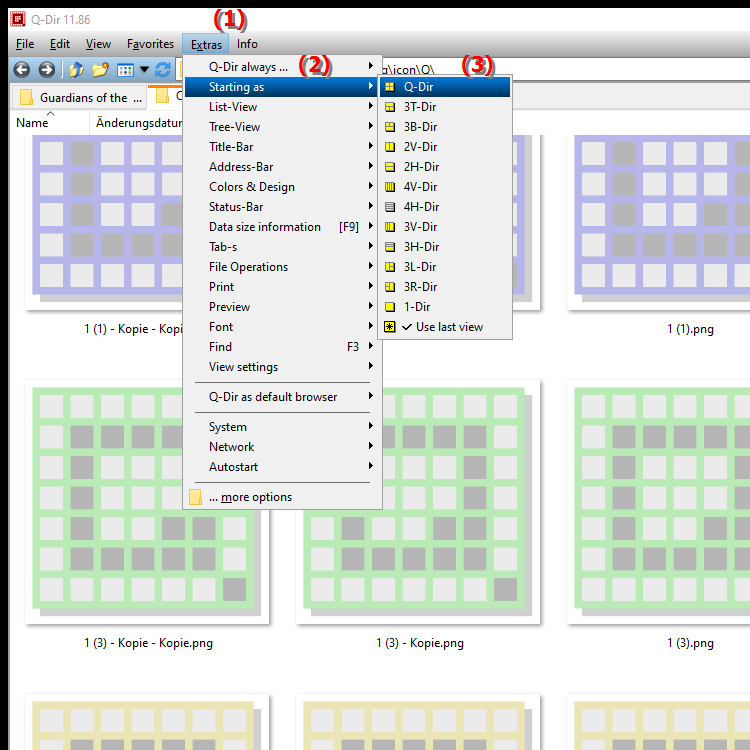
Task: Expand the List-View submenu
Action: pyautogui.click(x=282, y=107)
